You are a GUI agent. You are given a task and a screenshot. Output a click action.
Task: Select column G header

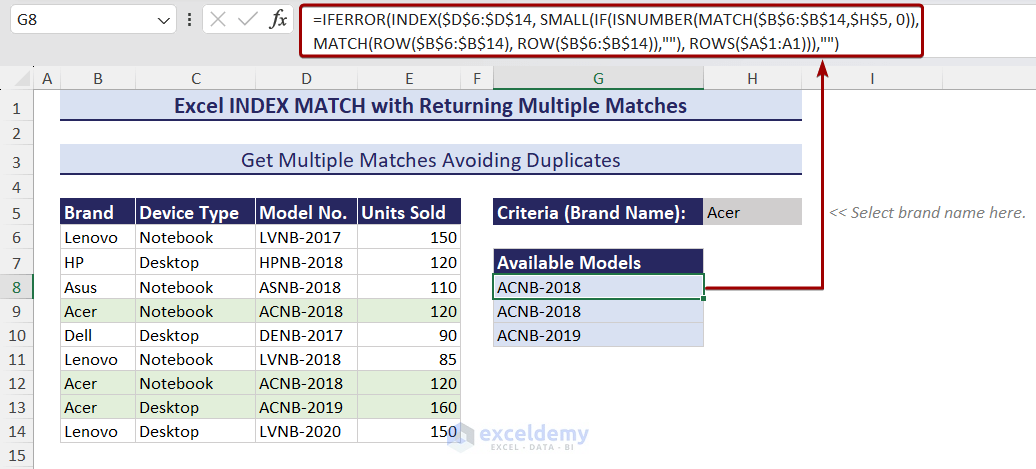tap(598, 79)
